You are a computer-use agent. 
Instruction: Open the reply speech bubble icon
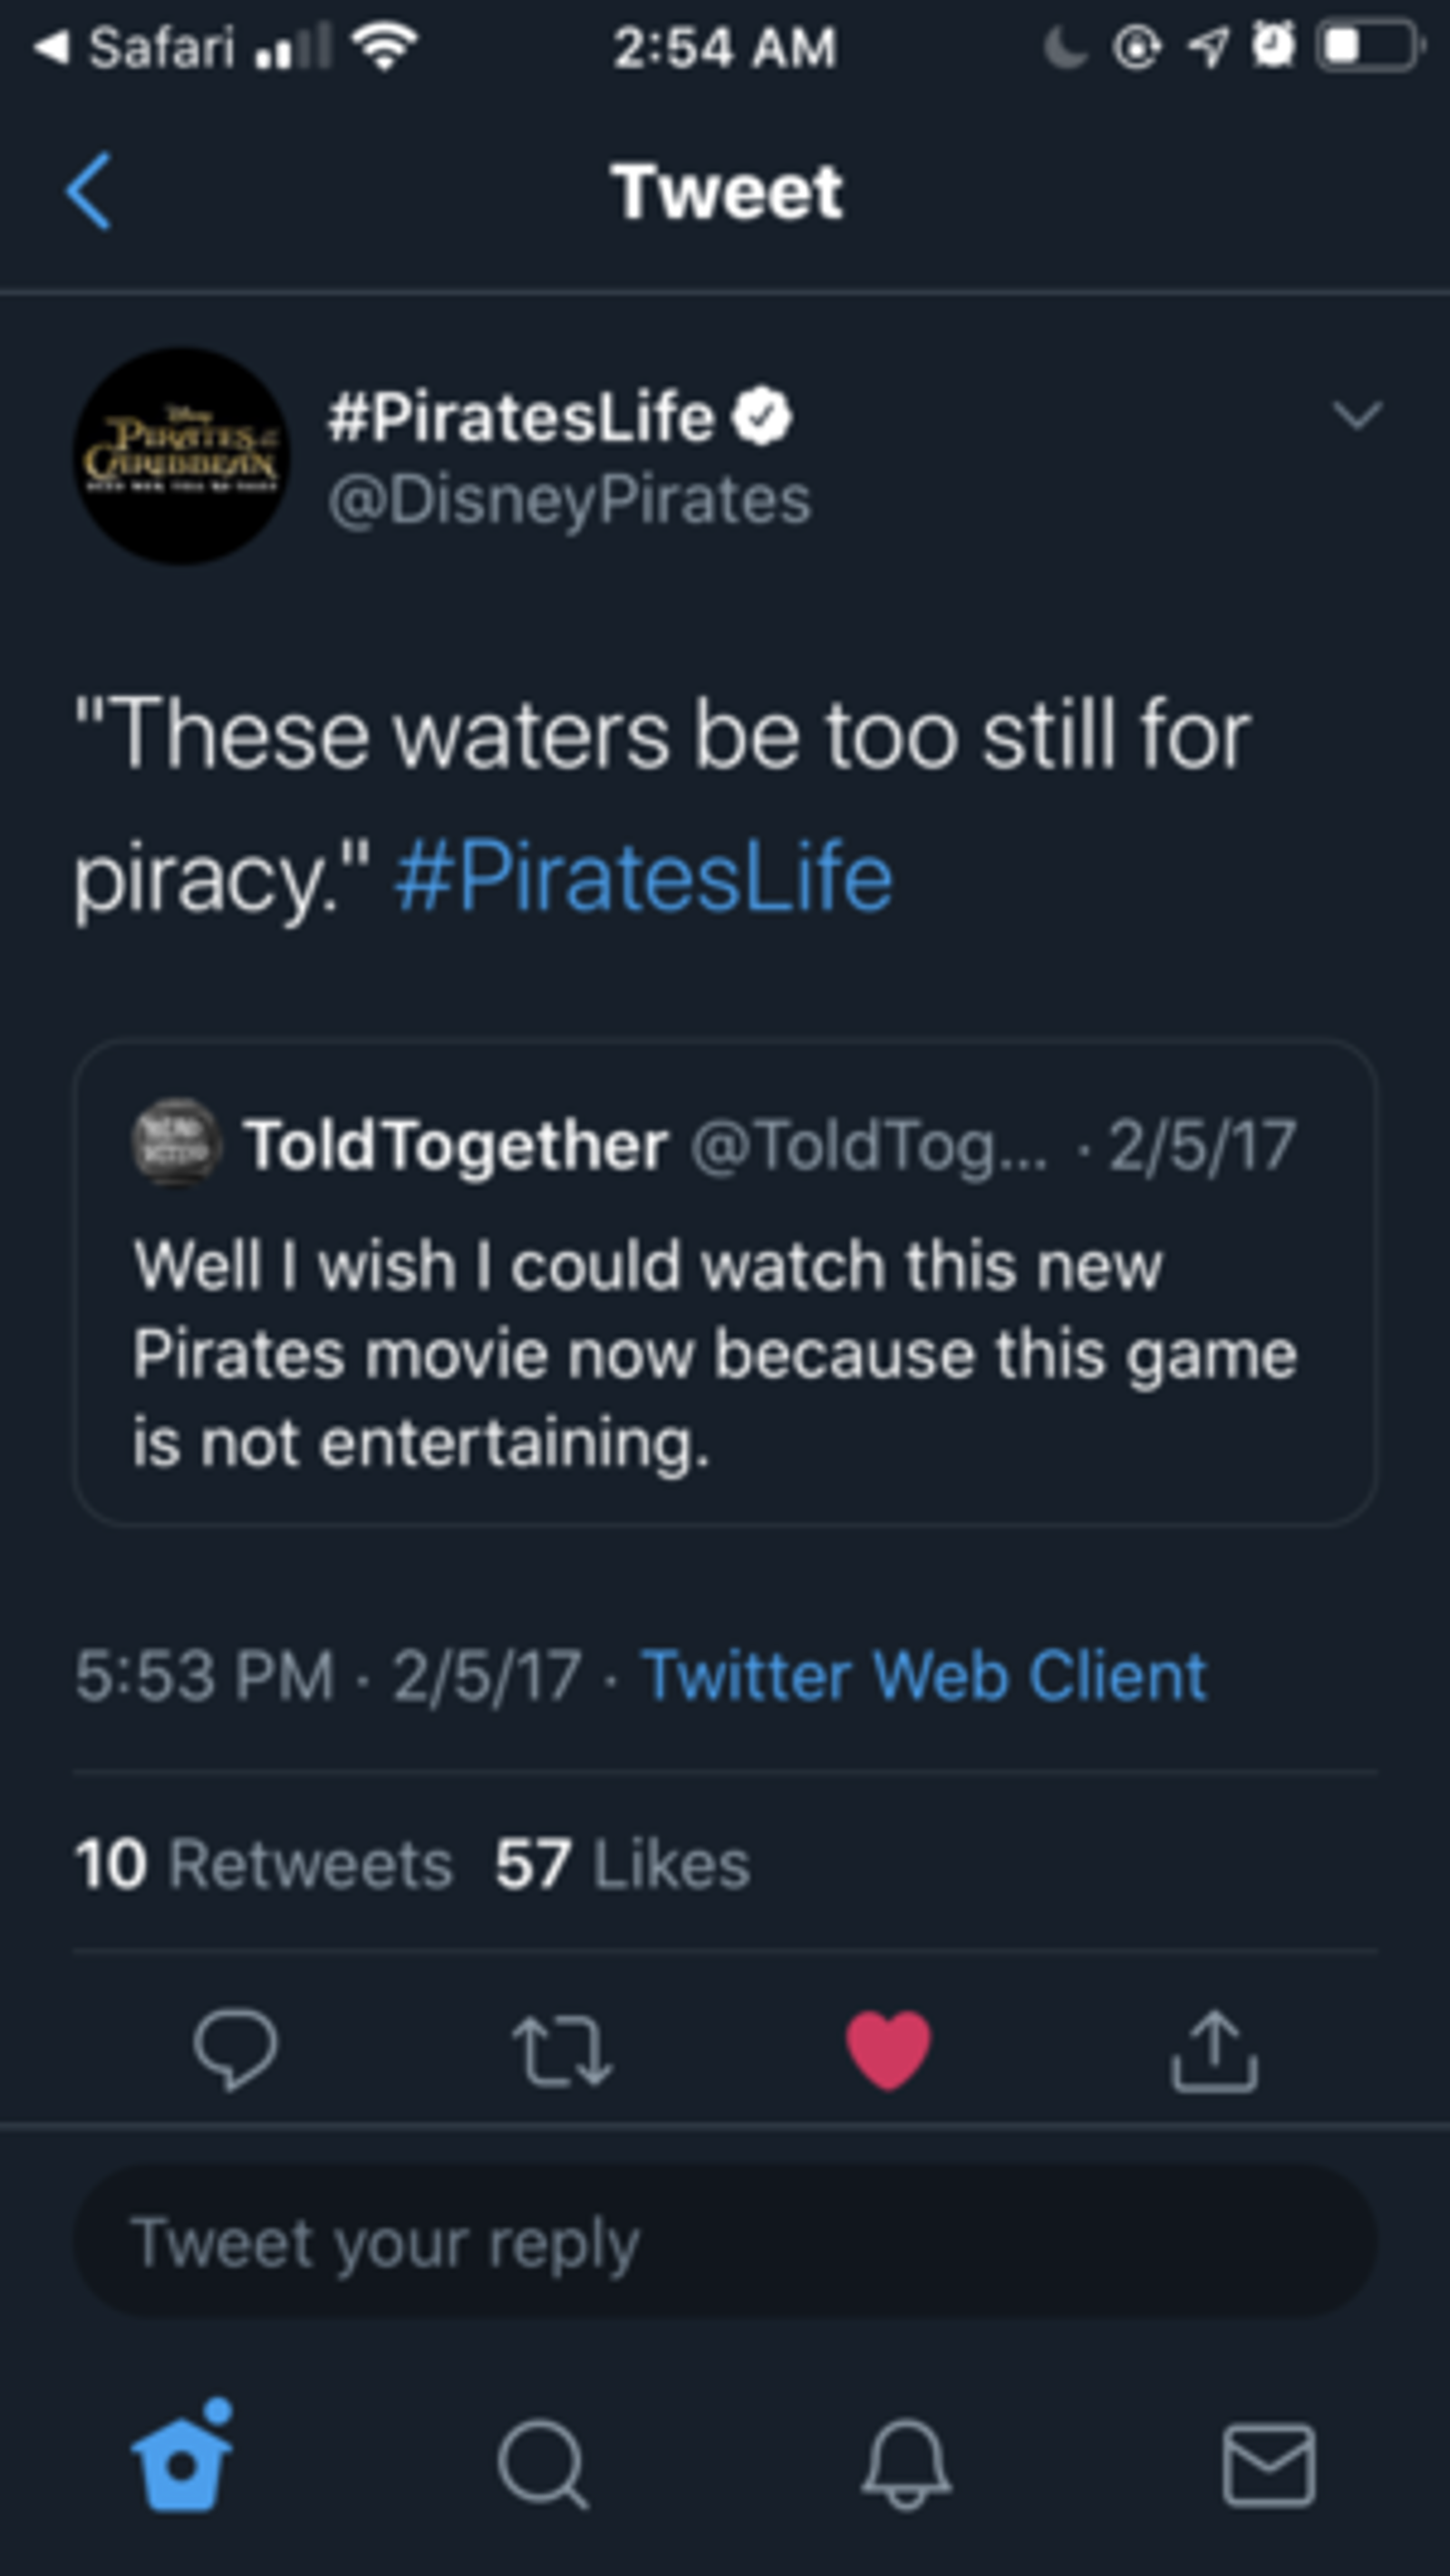(x=235, y=2049)
